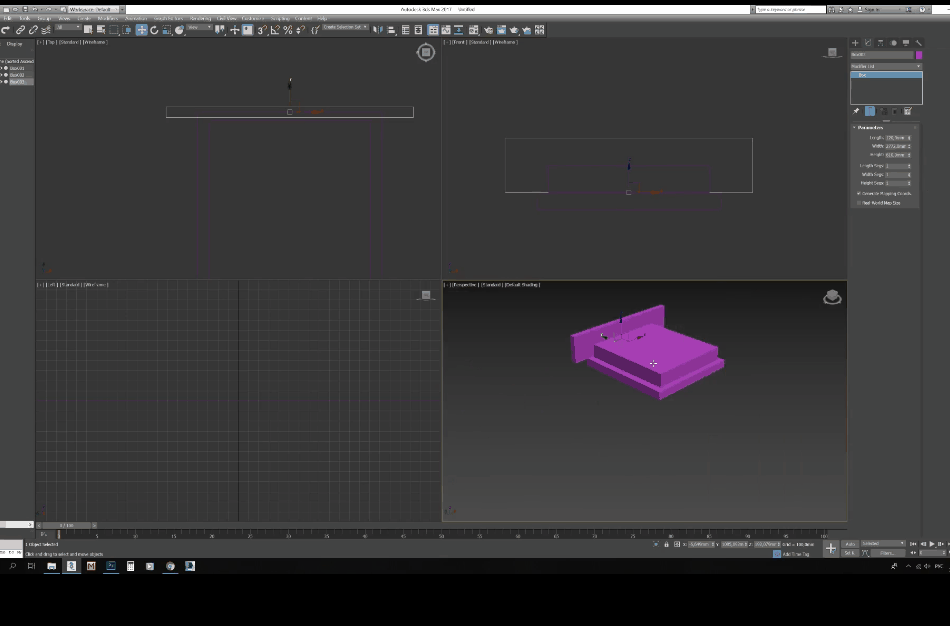Activate the Select and Rotate tool

tap(154, 30)
